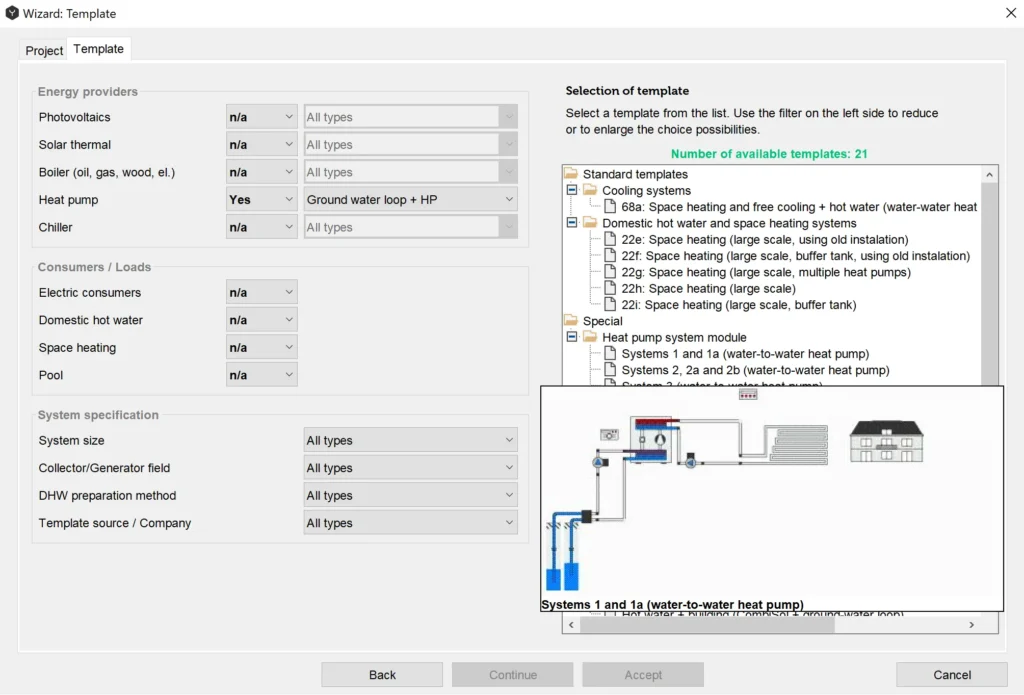
Task: Click the app logo in the title bar
Action: (12, 13)
